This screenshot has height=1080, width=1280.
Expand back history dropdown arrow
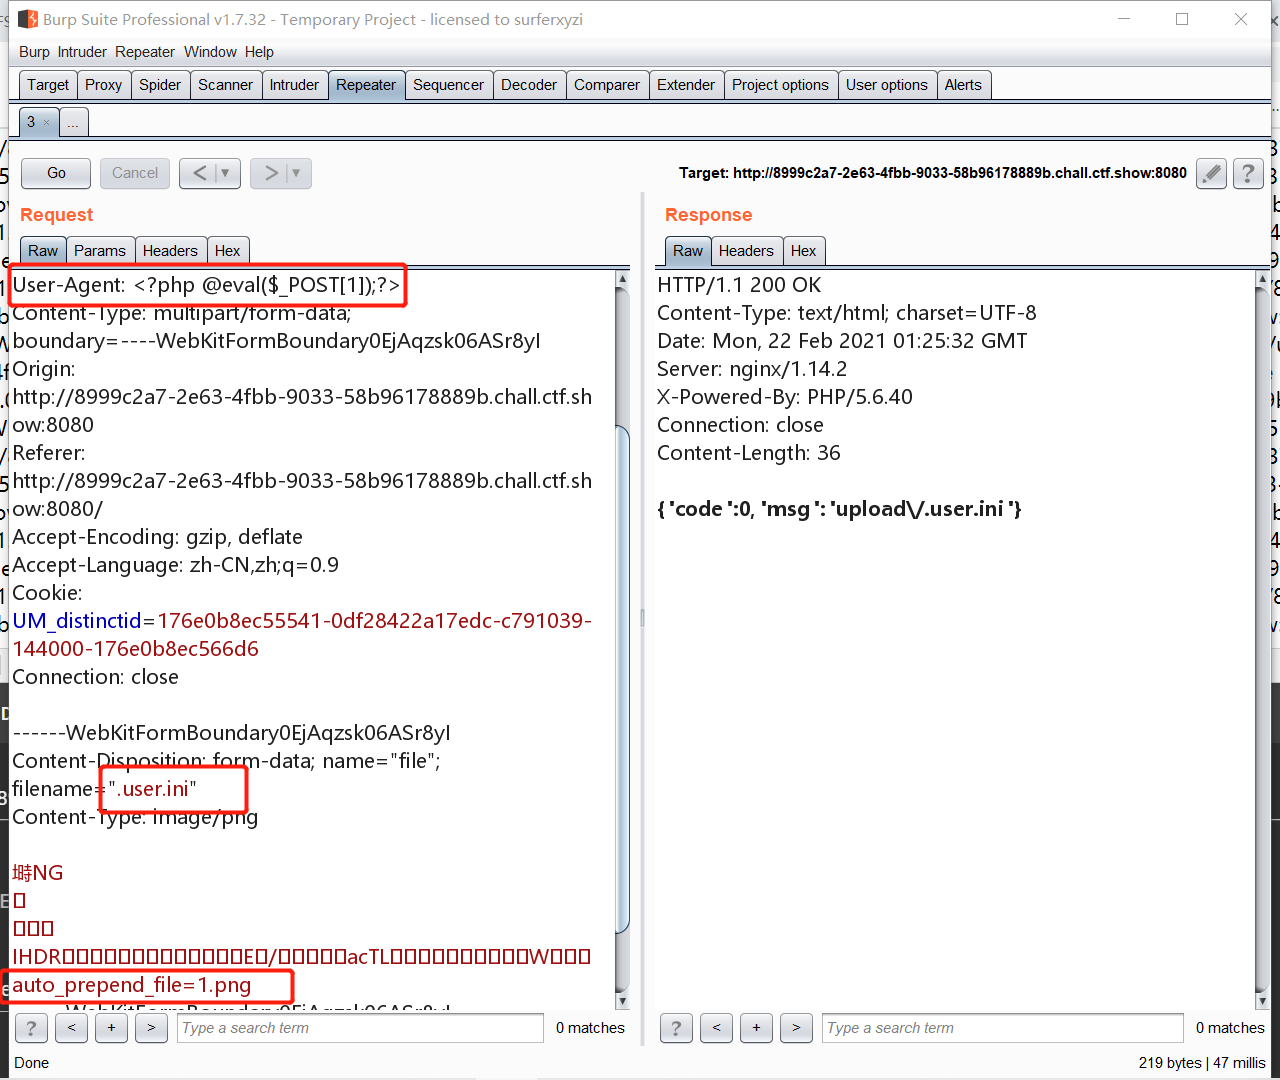pyautogui.click(x=226, y=173)
